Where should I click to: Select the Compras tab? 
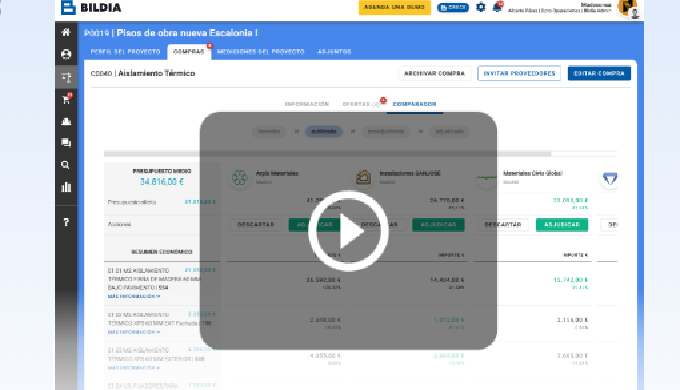[x=189, y=52]
